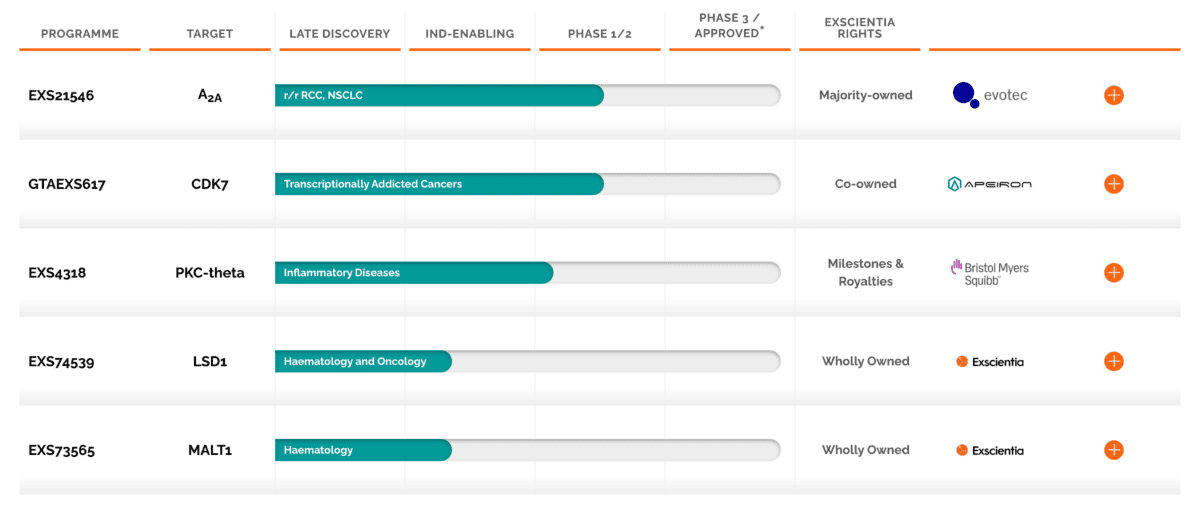Open the EXS21546 programme name
Screen dimensions: 1200x525
[x=61, y=96]
